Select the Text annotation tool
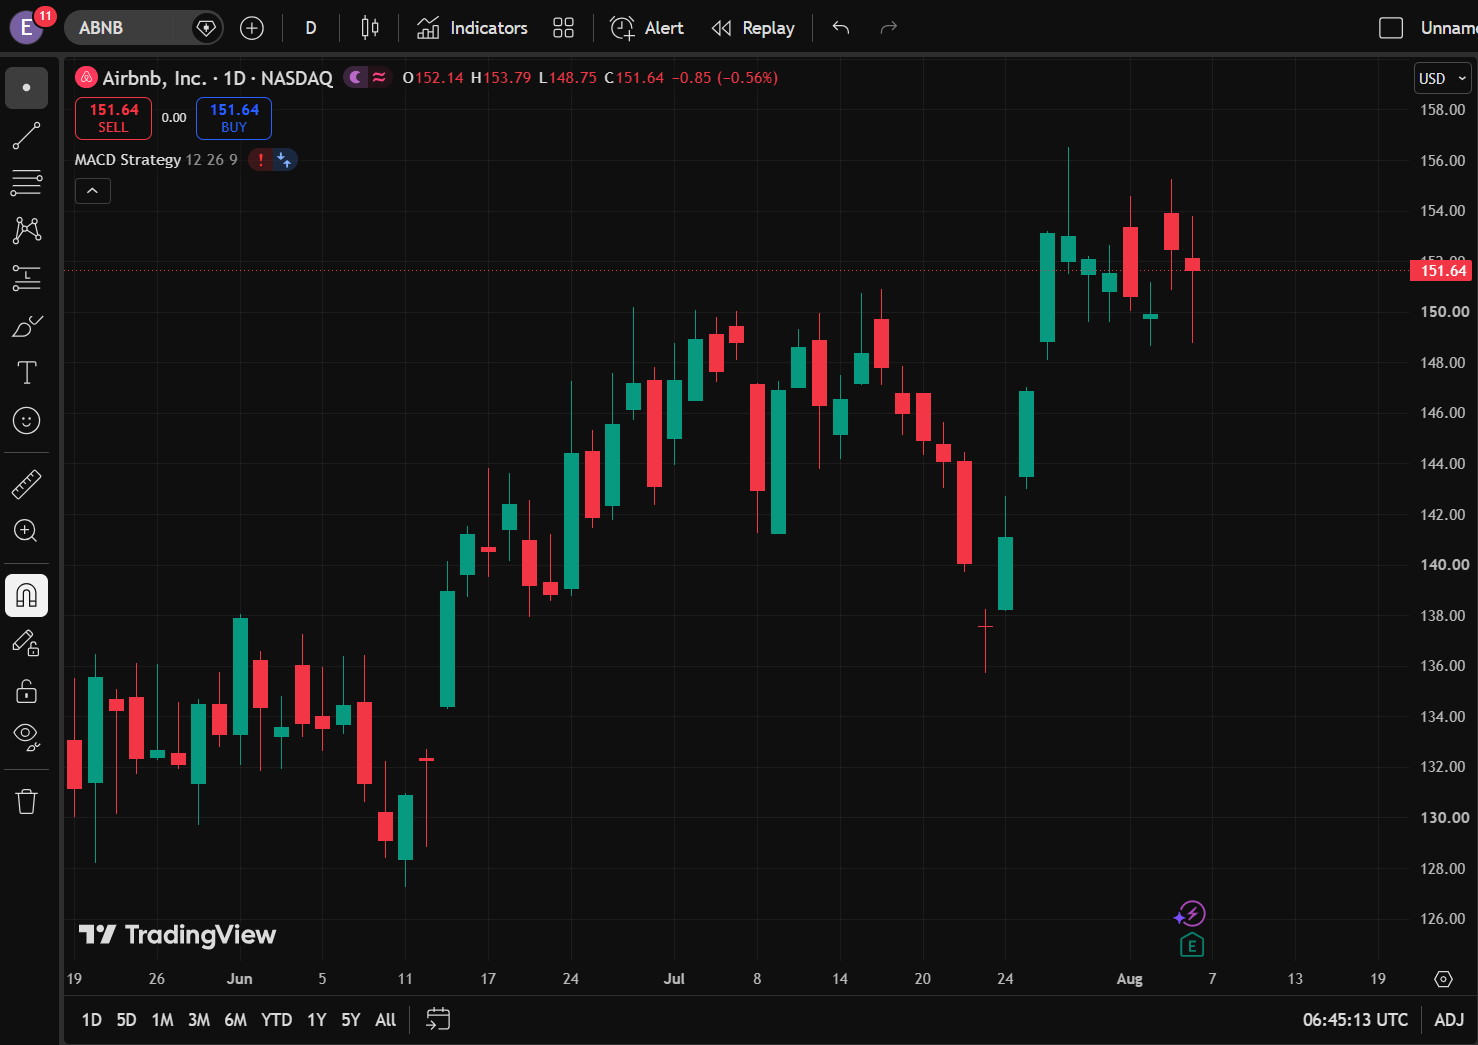The height and width of the screenshot is (1045, 1478). [27, 373]
